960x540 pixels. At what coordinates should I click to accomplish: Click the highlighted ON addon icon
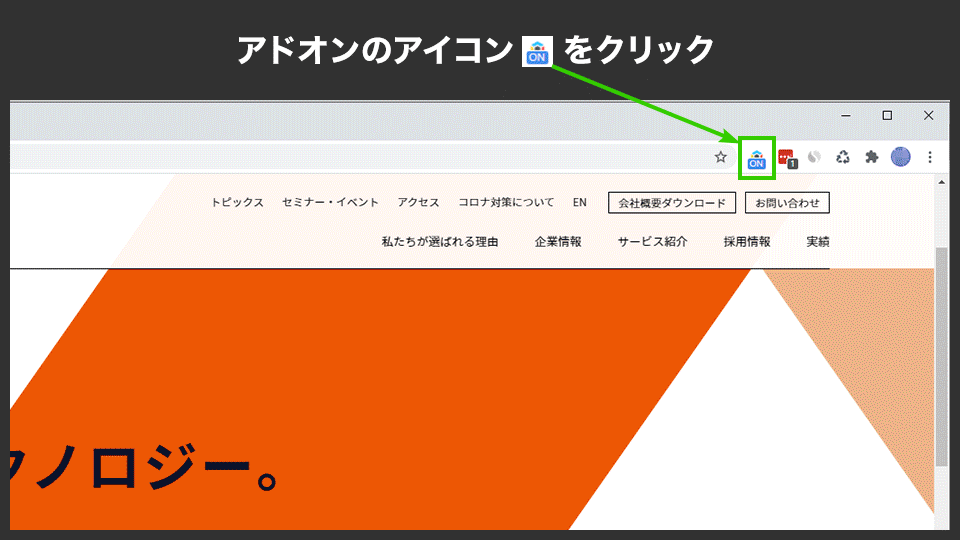coord(757,158)
